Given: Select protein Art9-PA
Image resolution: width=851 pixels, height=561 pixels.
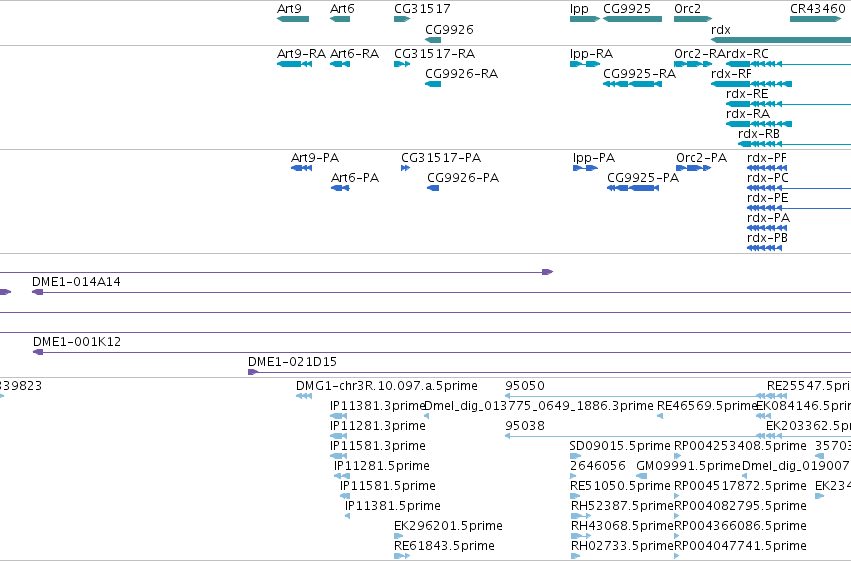Looking at the screenshot, I should [x=301, y=168].
